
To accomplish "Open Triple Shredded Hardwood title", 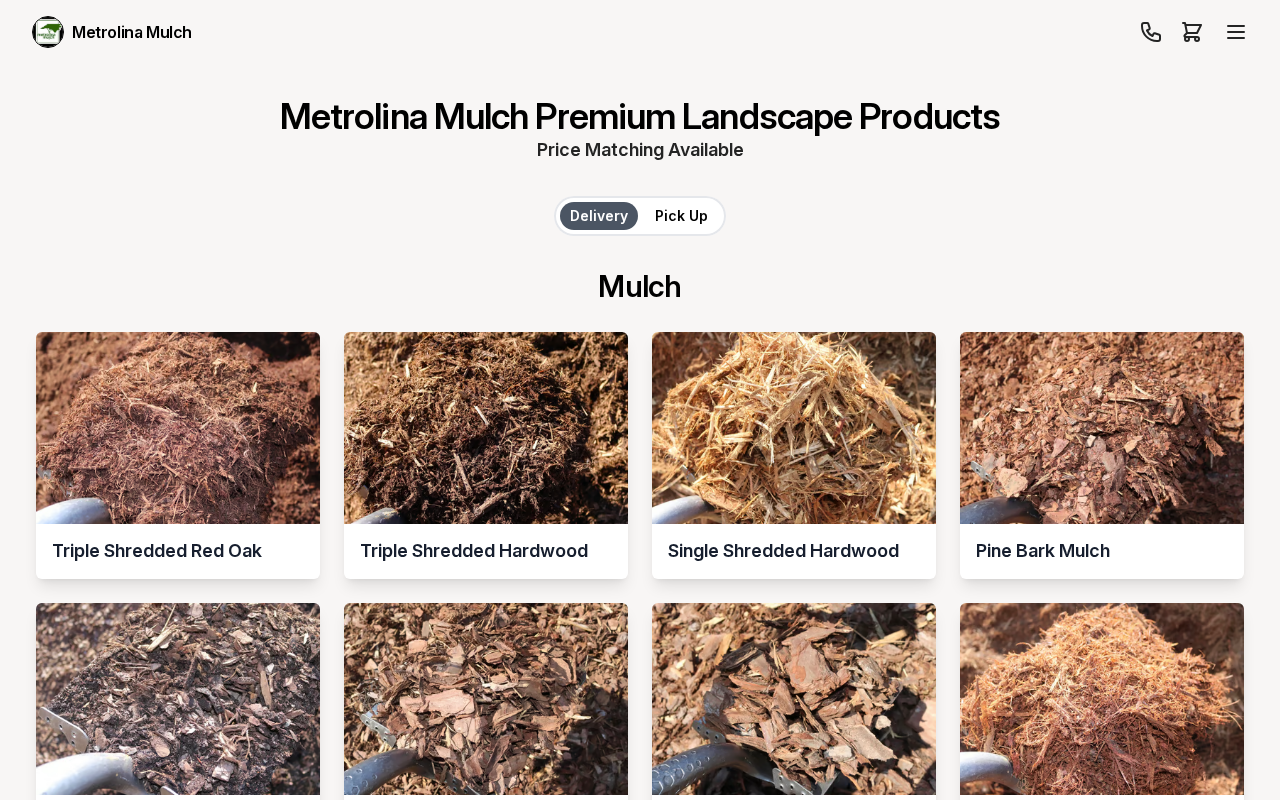I will tap(474, 551).
